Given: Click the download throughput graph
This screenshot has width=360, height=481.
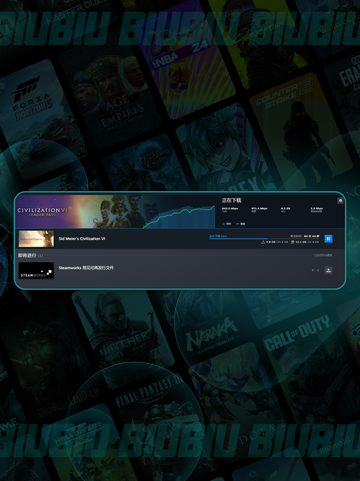Looking at the screenshot, I should [x=179, y=217].
